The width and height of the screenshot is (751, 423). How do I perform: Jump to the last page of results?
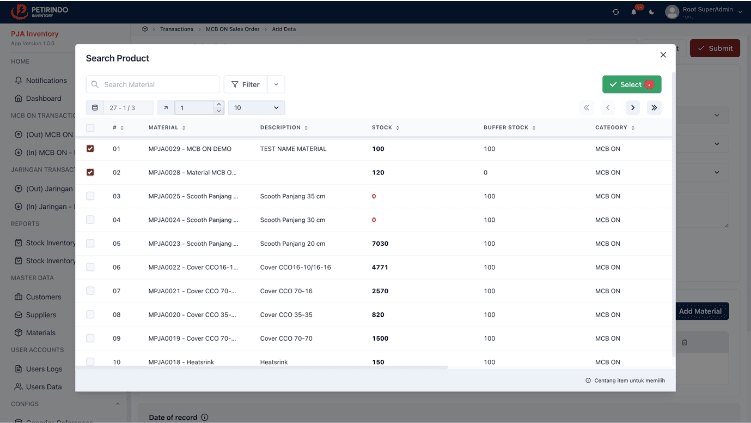[x=654, y=108]
